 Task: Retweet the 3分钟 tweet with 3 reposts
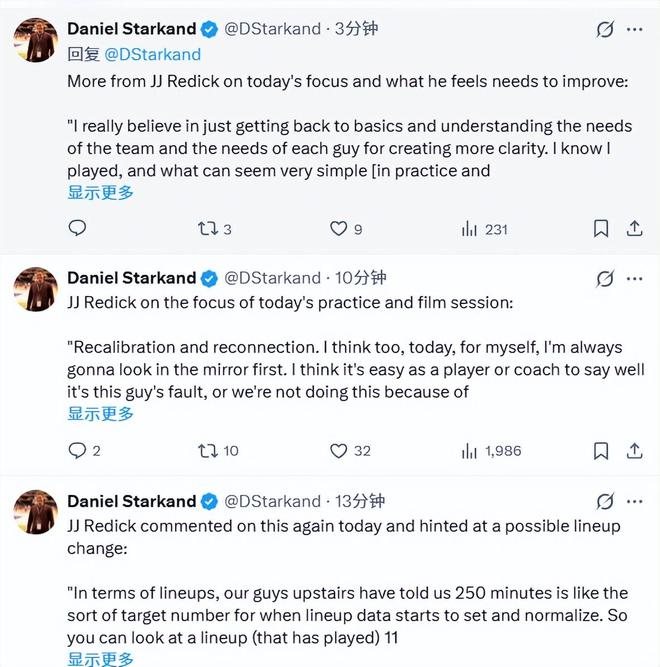207,229
